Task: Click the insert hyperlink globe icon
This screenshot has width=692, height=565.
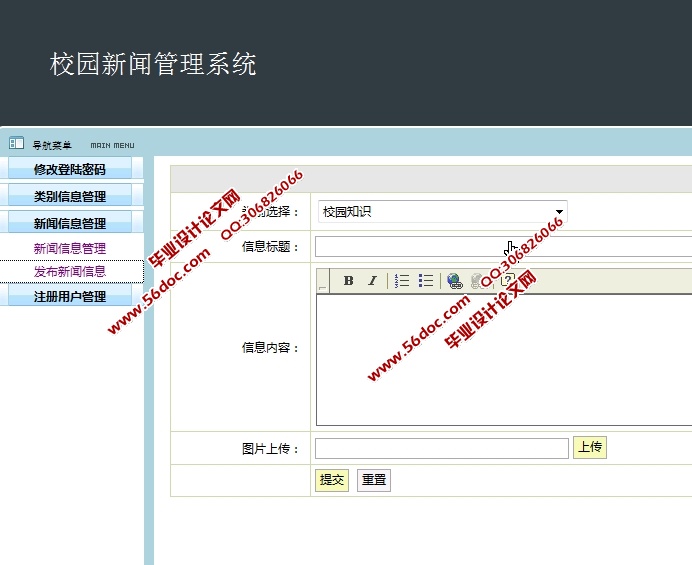Action: (455, 281)
